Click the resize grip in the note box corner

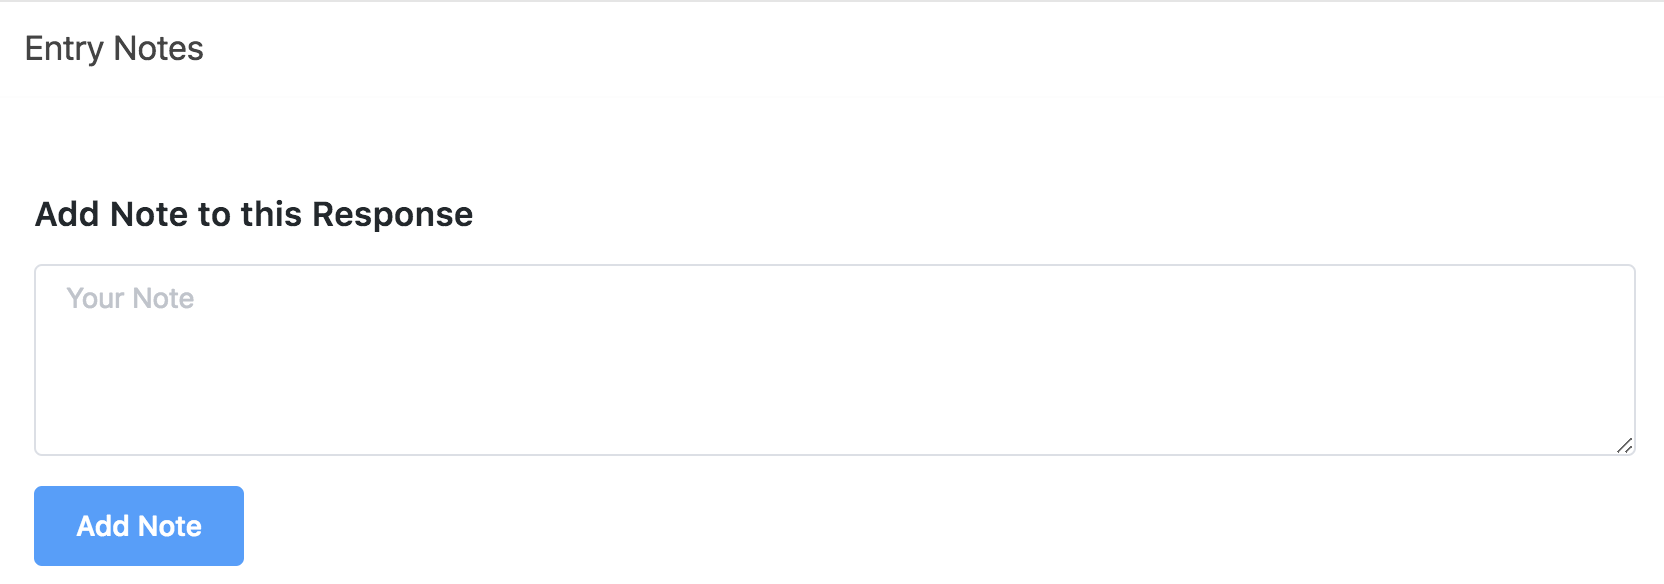coord(1624,445)
